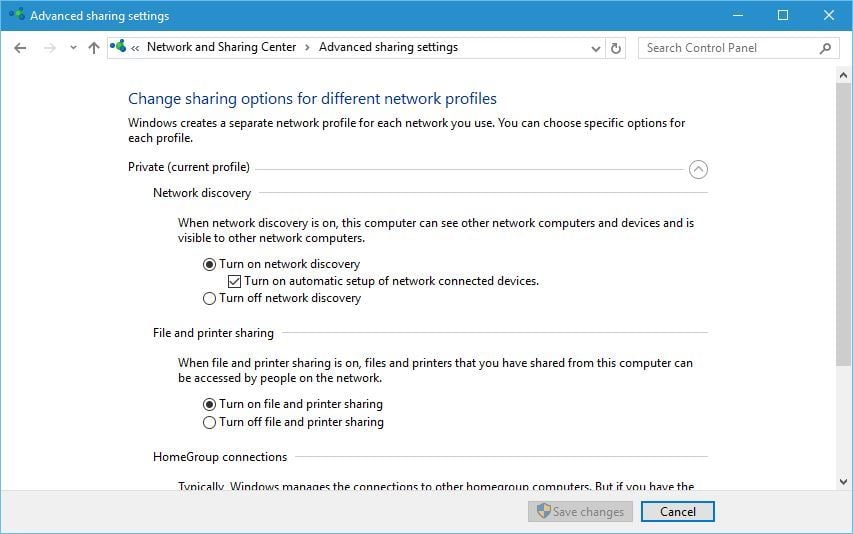Maximize the Advanced sharing settings window
This screenshot has width=853, height=534.
783,15
